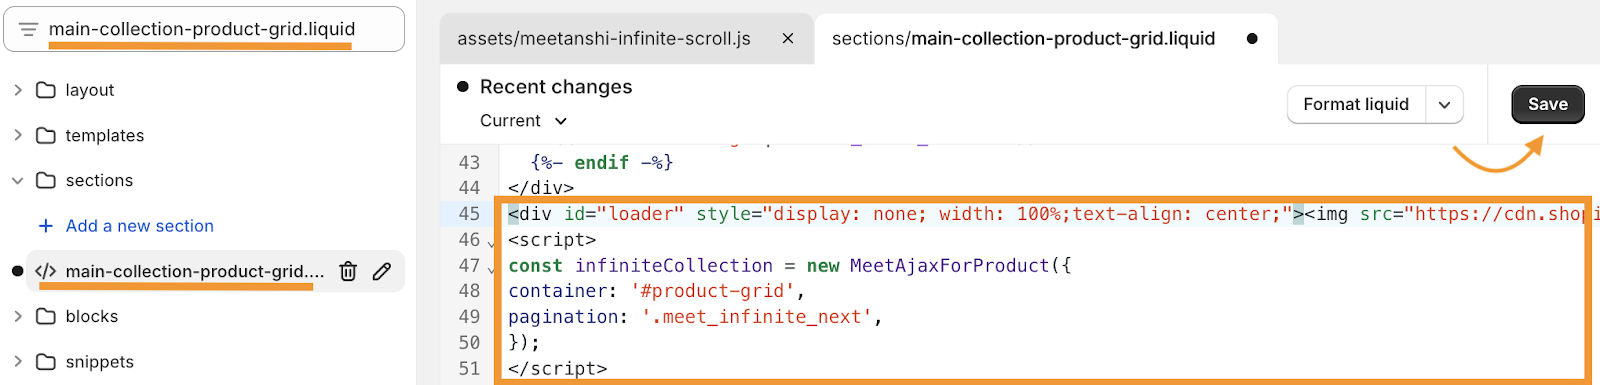Click the layout folder icon
1600x385 pixels.
point(46,90)
